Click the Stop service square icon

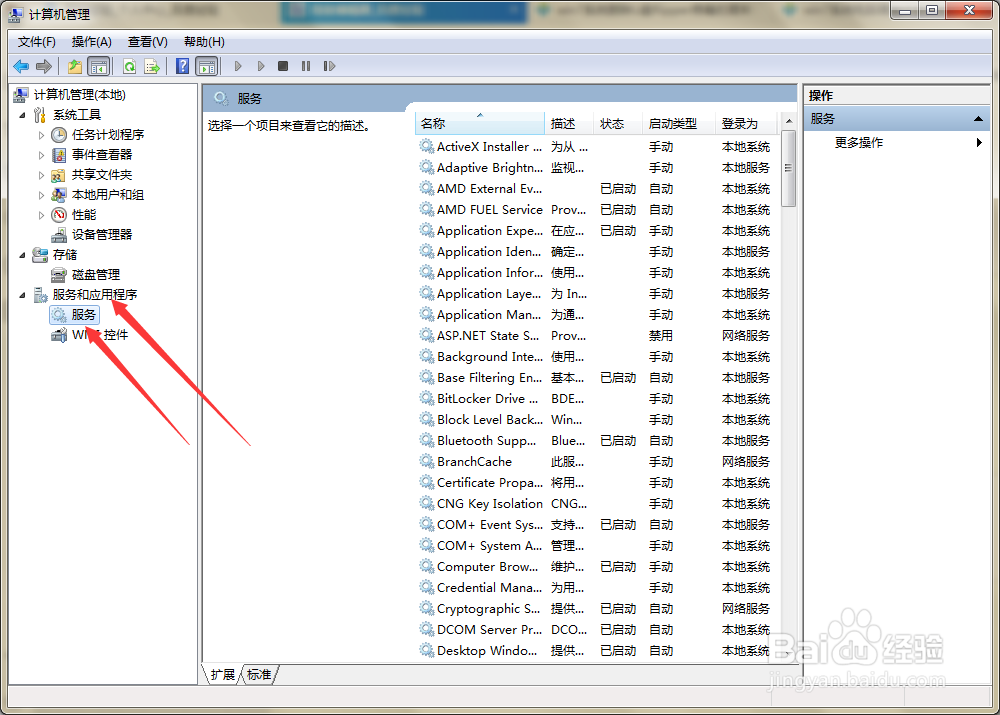(283, 66)
